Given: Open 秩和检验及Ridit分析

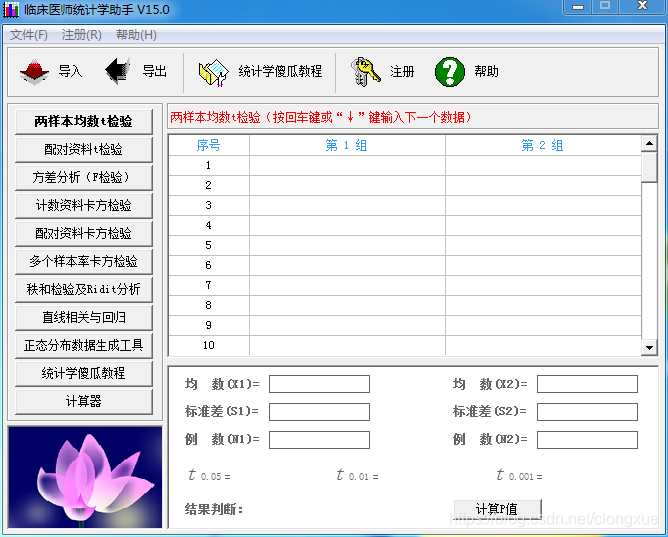Looking at the screenshot, I should pos(84,290).
